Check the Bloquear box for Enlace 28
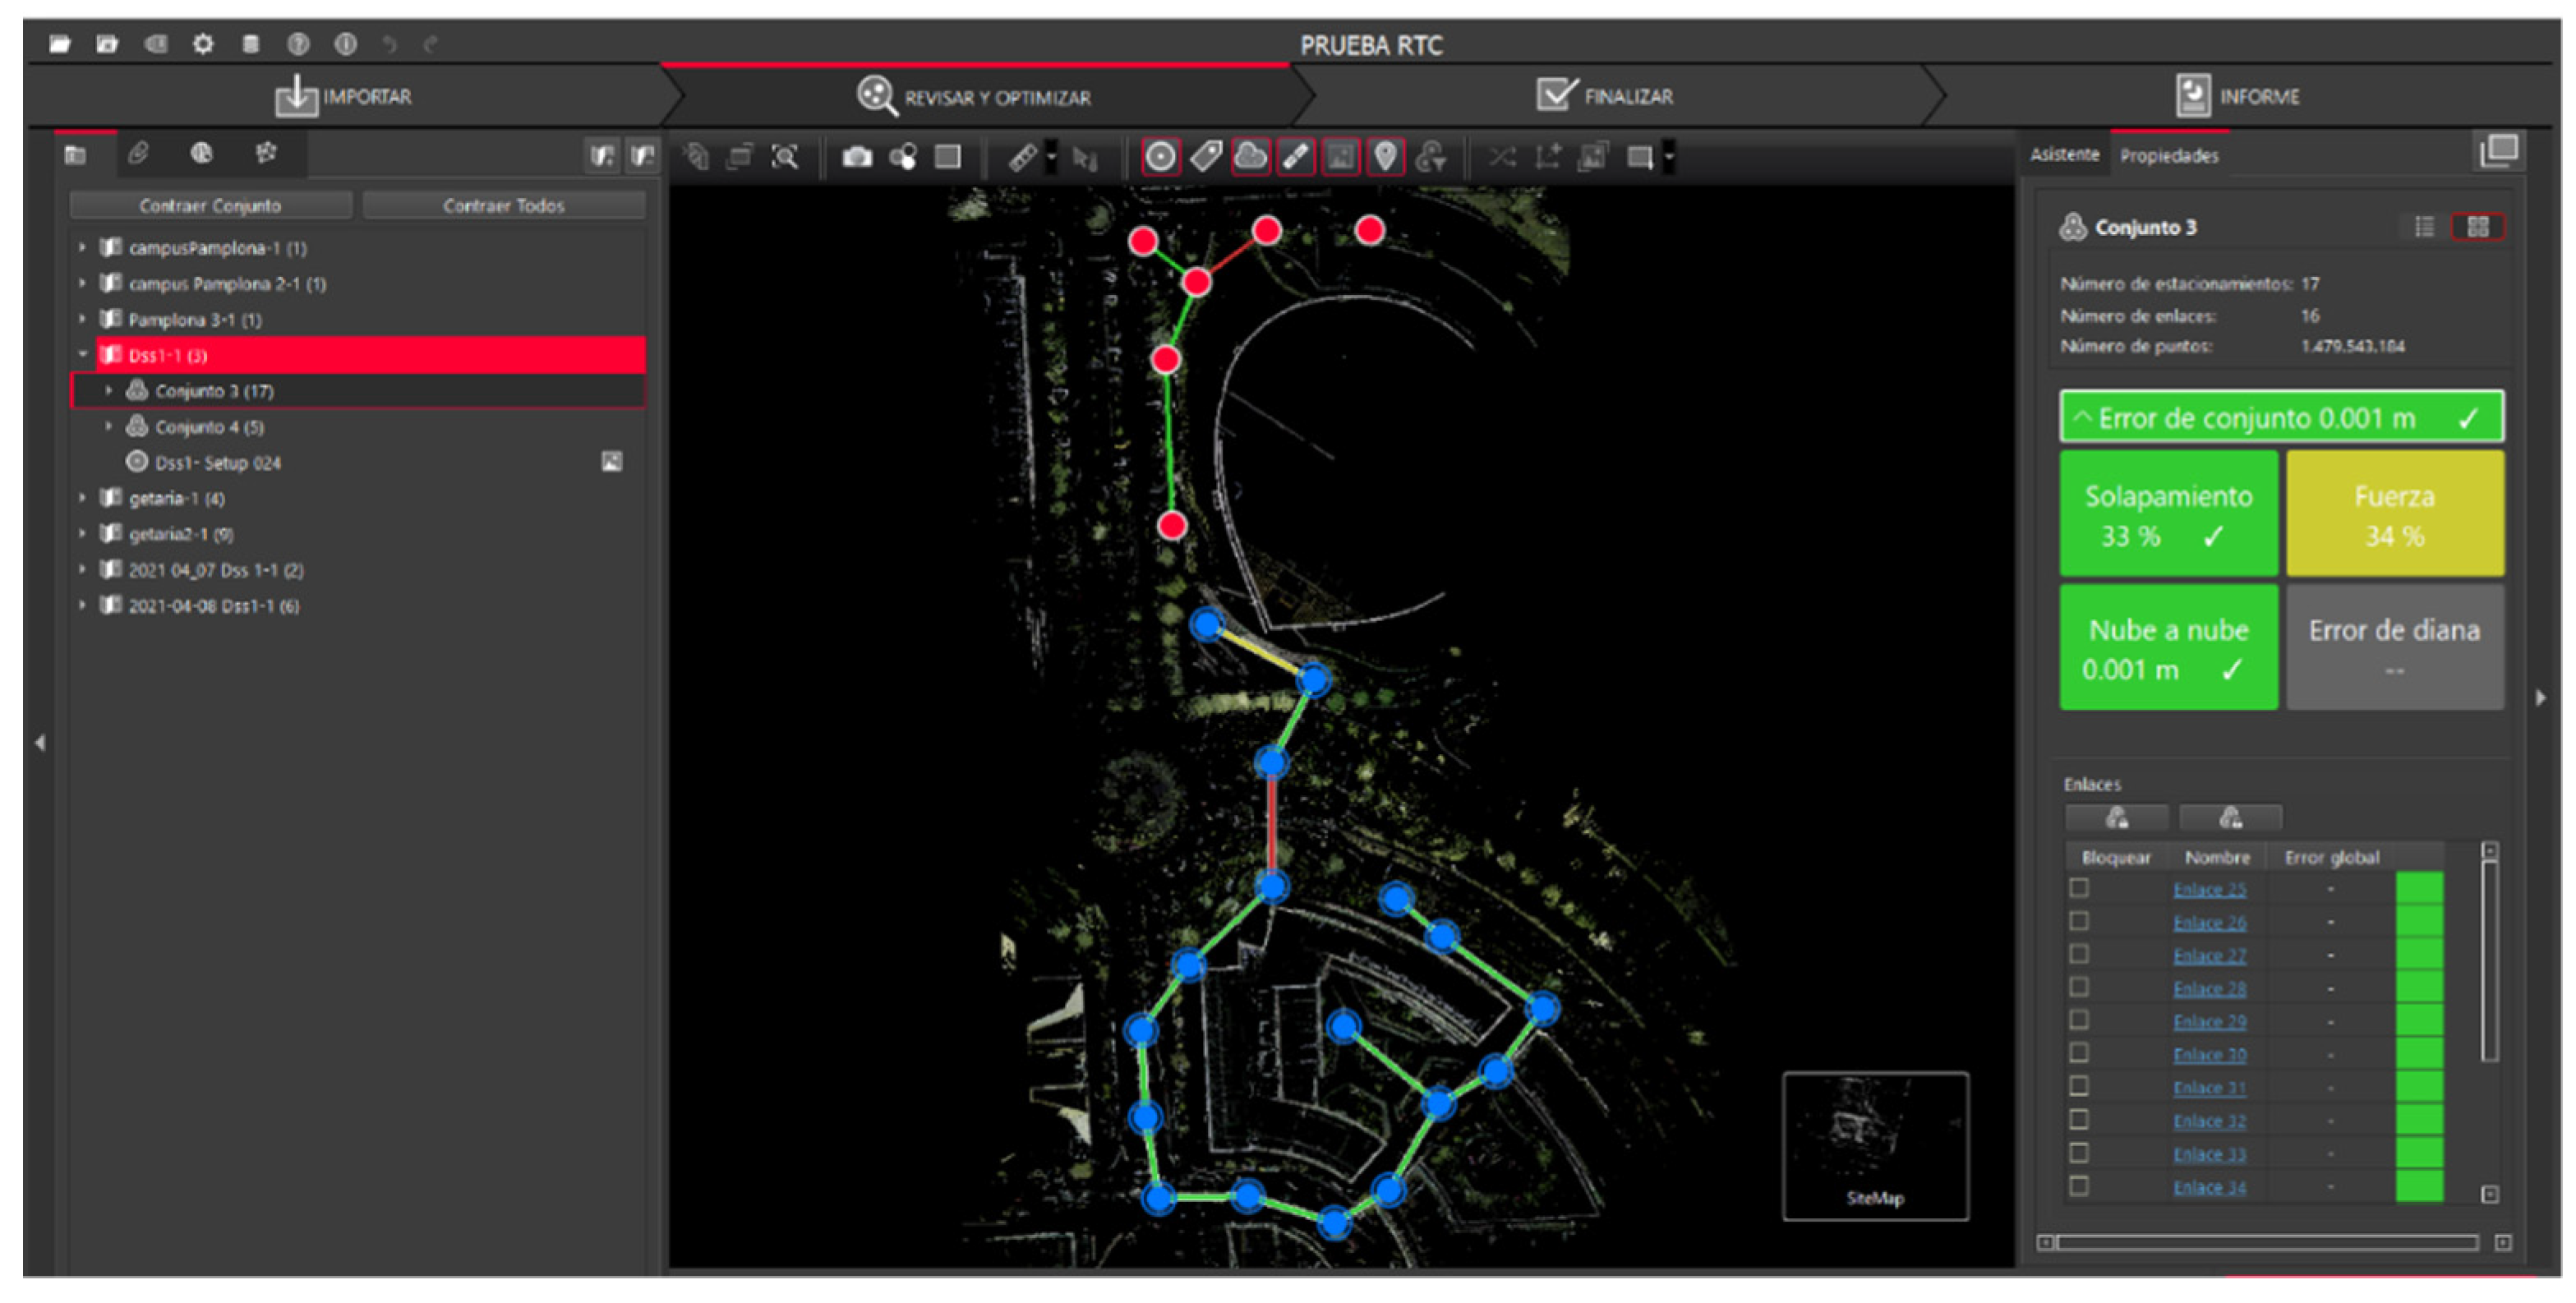This screenshot has width=2576, height=1303. 2079,987
